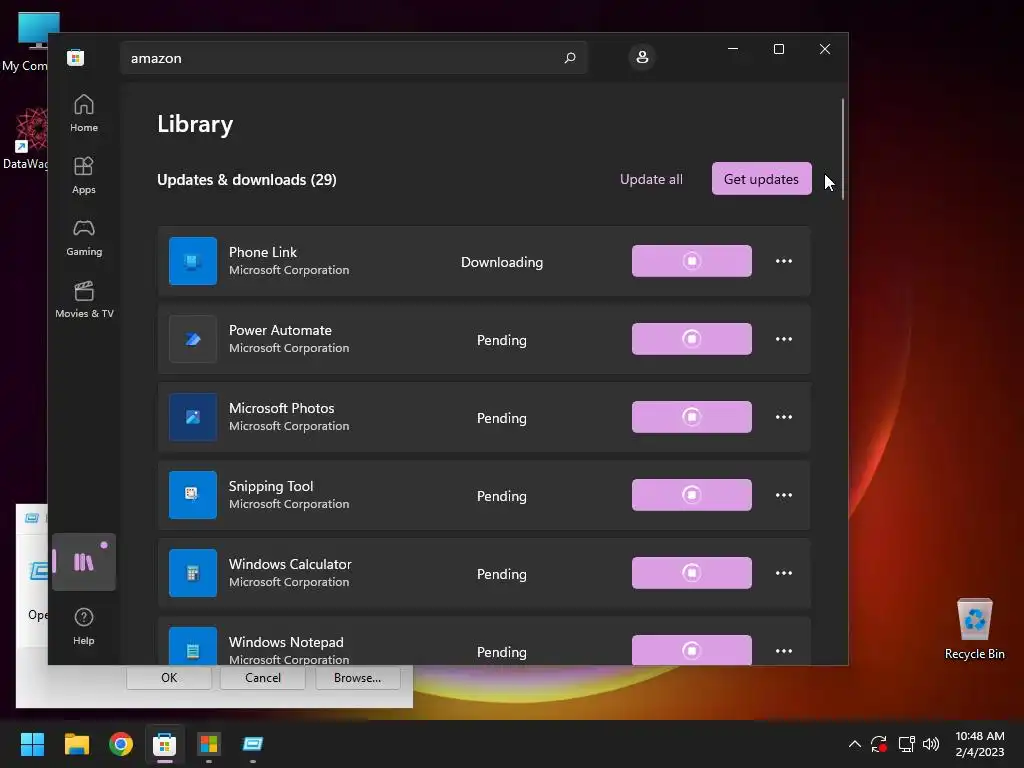Click the Get updates button

click(x=761, y=179)
